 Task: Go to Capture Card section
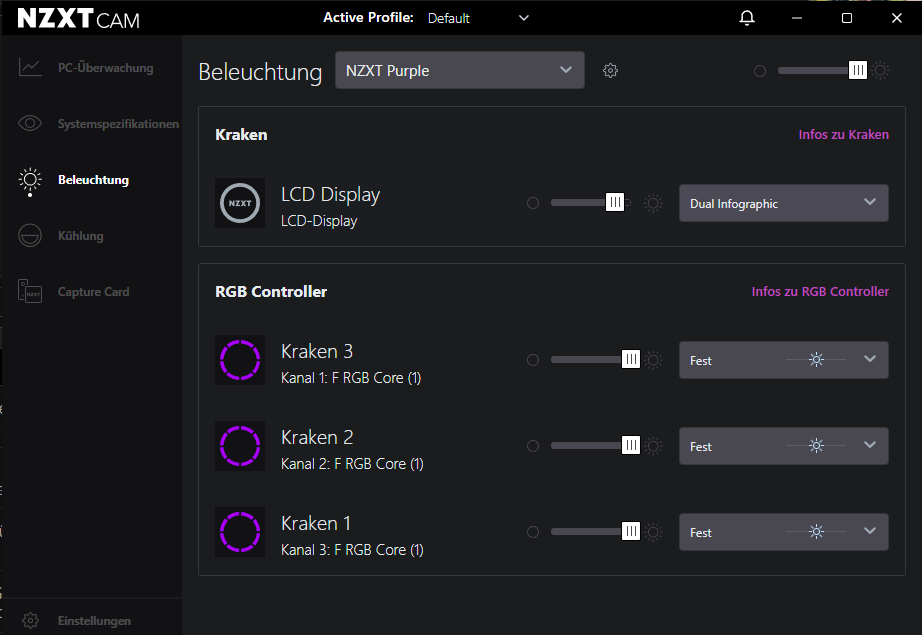[92, 292]
